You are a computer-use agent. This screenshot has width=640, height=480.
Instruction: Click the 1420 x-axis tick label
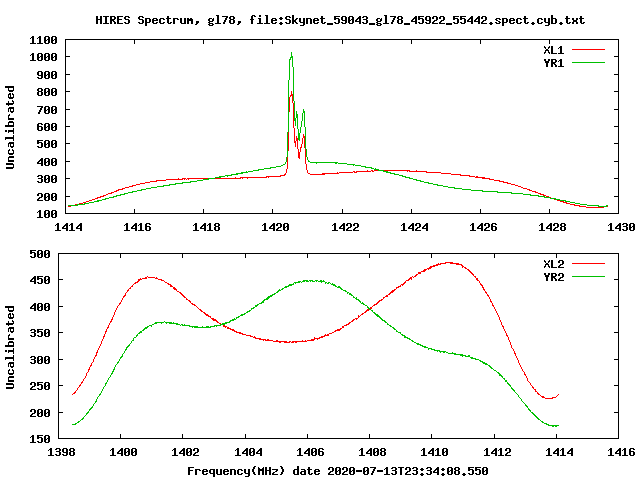[275, 227]
